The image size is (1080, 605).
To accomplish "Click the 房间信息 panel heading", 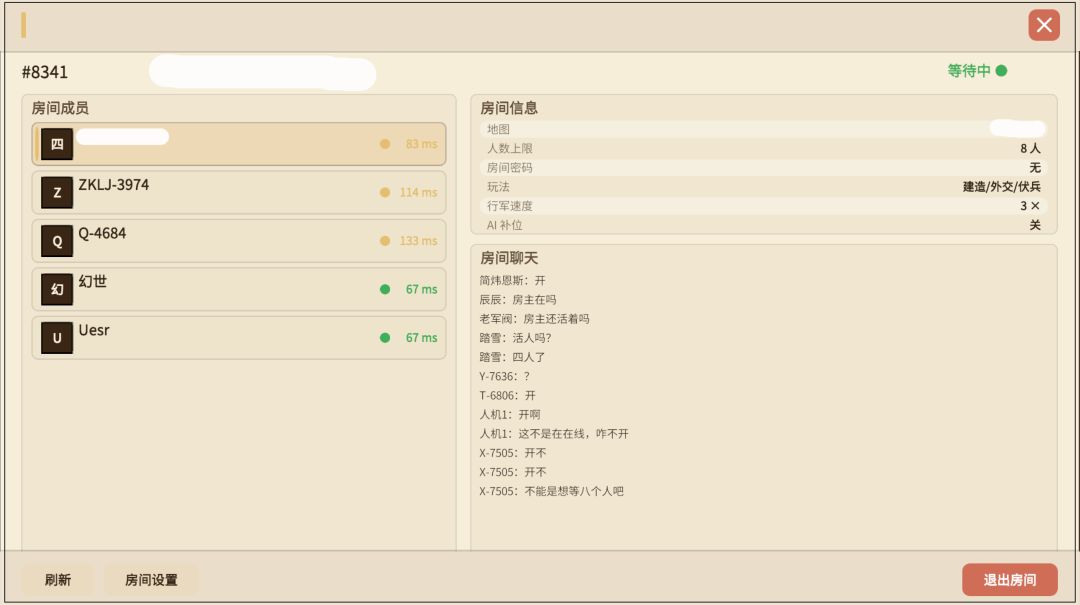I will click(x=509, y=108).
